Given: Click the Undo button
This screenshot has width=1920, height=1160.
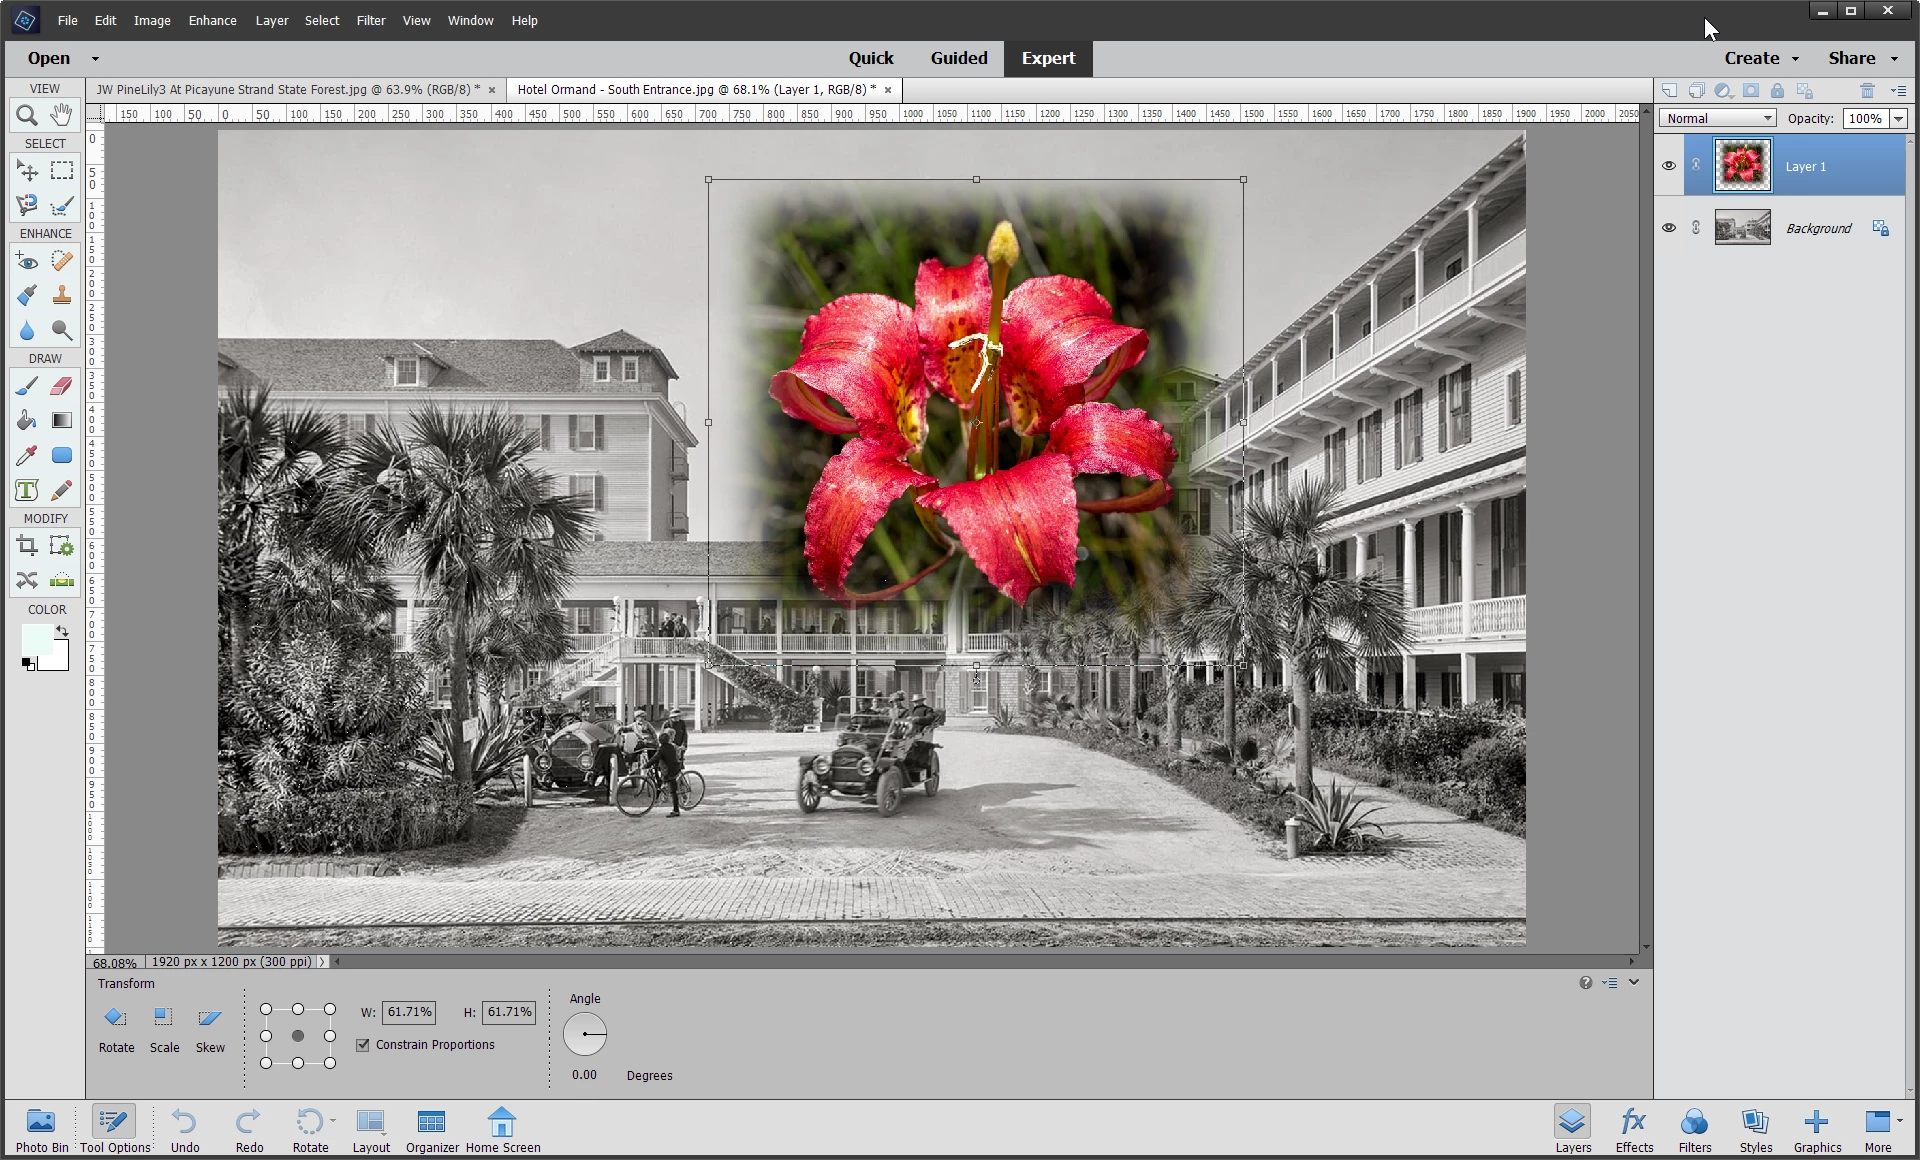Looking at the screenshot, I should click(185, 1129).
